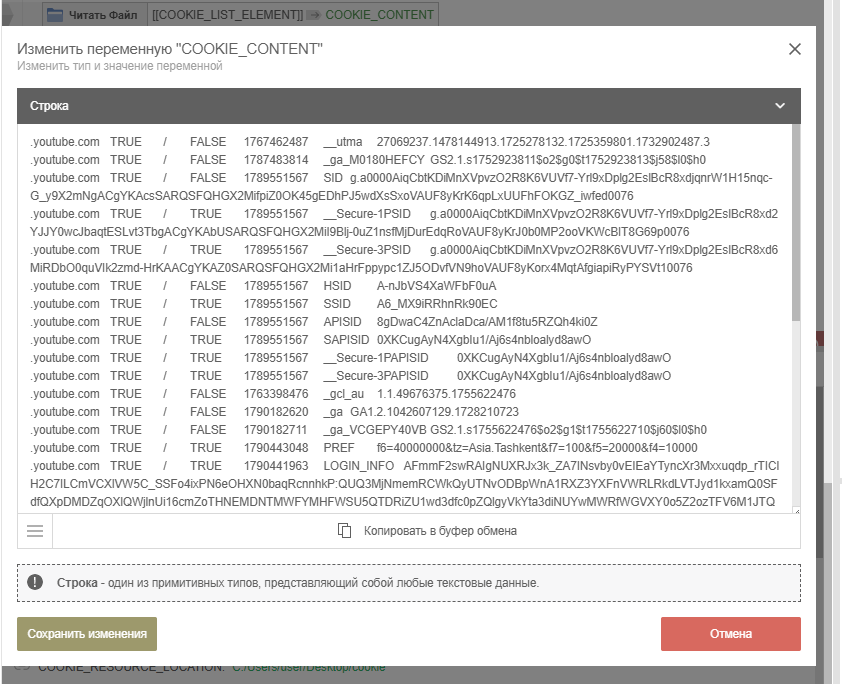Image resolution: width=842 pixels, height=684 pixels.
Task: Click the folder icon next to Читать Файл
Action: click(x=55, y=15)
